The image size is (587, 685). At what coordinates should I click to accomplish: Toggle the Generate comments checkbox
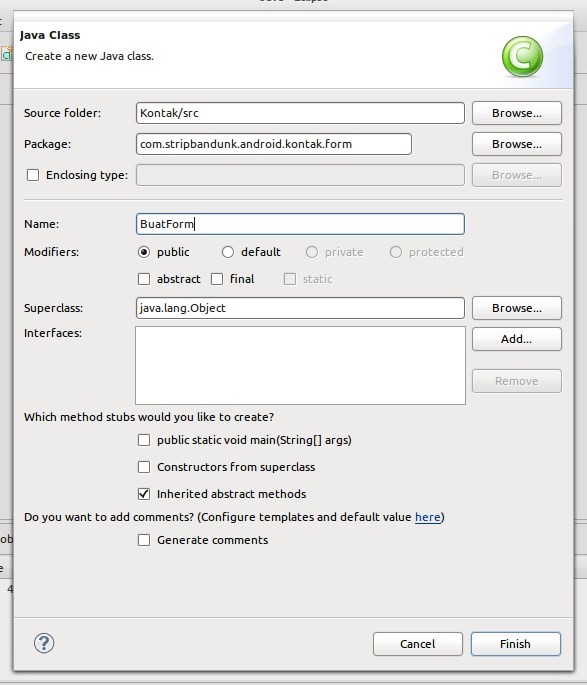[144, 540]
